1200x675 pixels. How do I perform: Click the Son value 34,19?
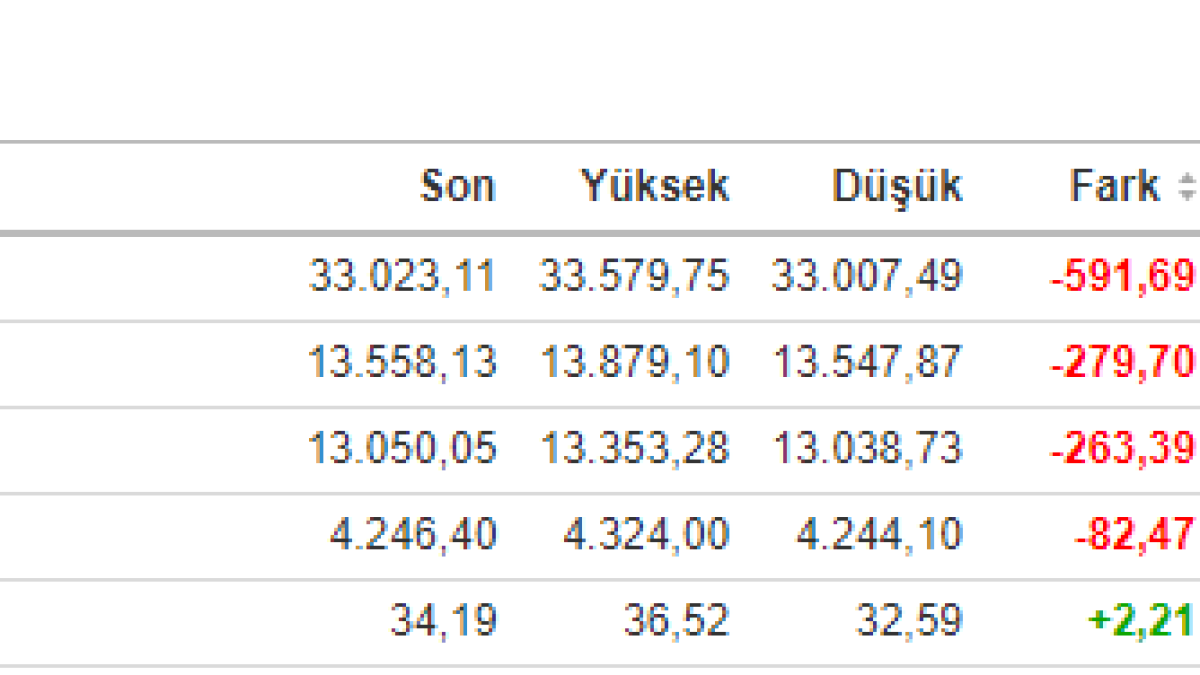tap(443, 622)
